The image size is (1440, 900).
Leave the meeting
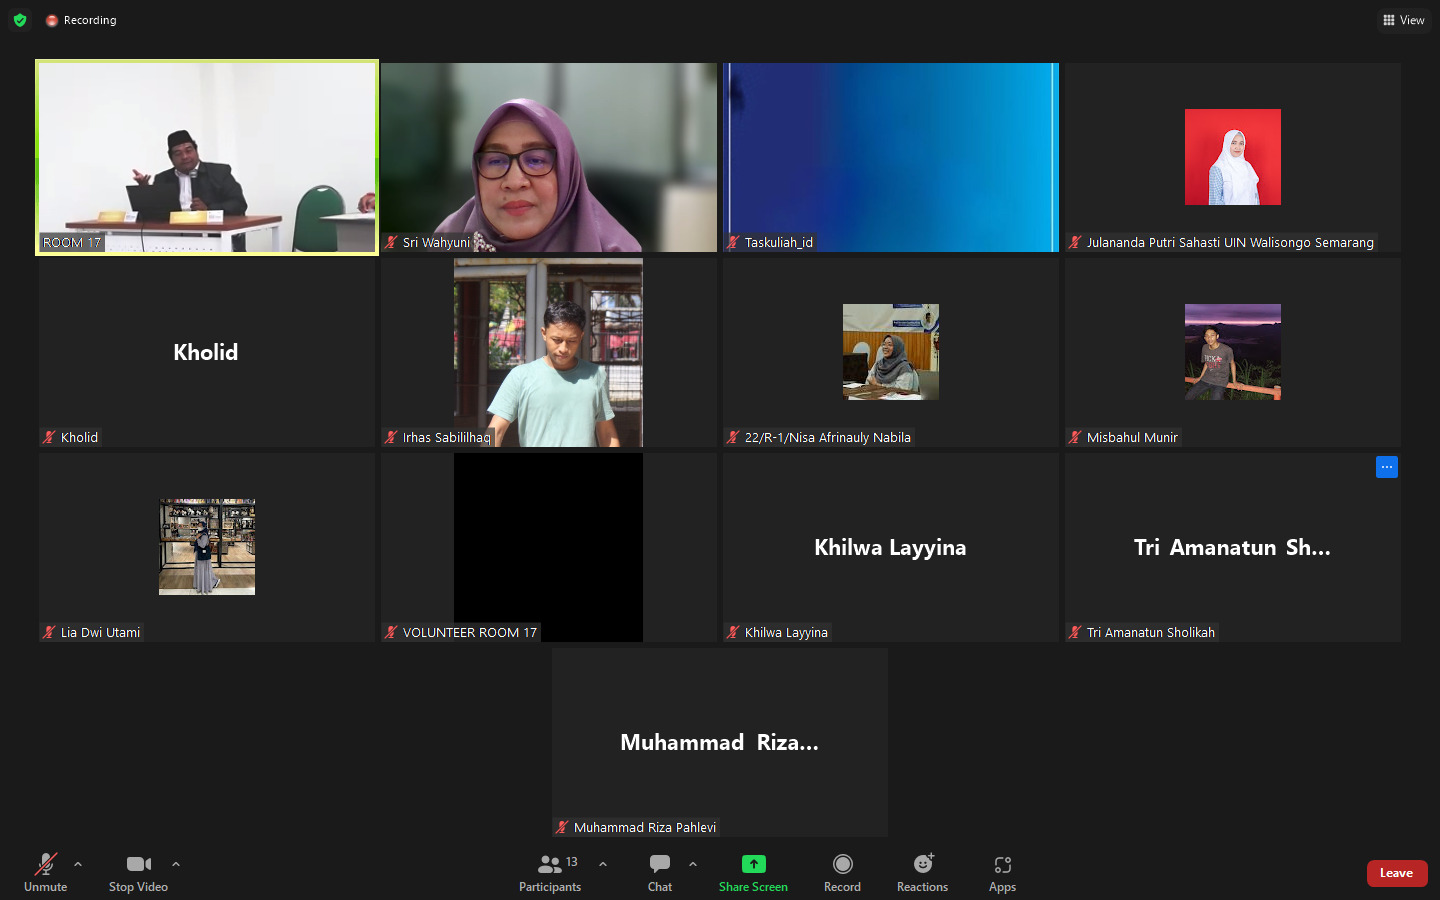coord(1396,873)
